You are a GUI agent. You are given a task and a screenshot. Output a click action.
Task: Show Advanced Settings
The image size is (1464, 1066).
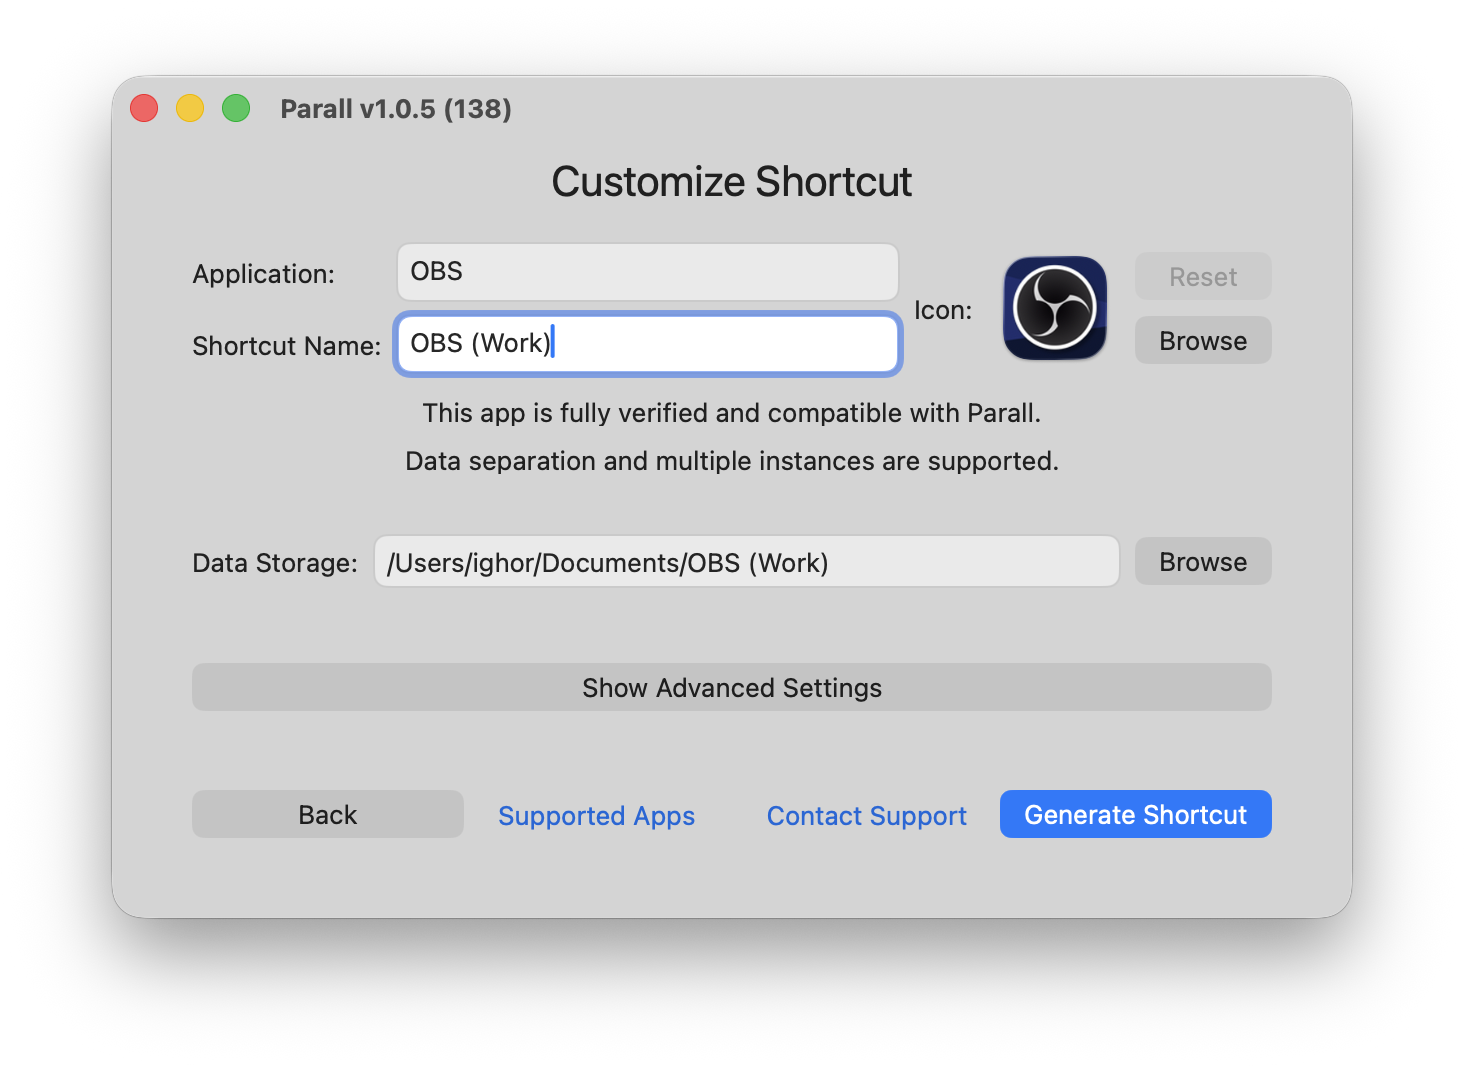(x=731, y=687)
